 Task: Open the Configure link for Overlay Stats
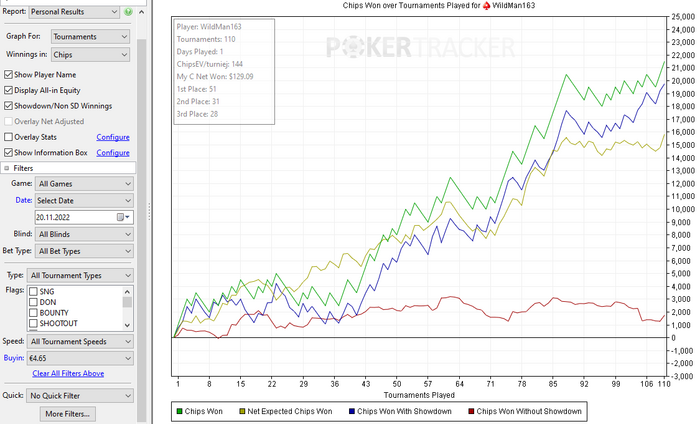[113, 137]
